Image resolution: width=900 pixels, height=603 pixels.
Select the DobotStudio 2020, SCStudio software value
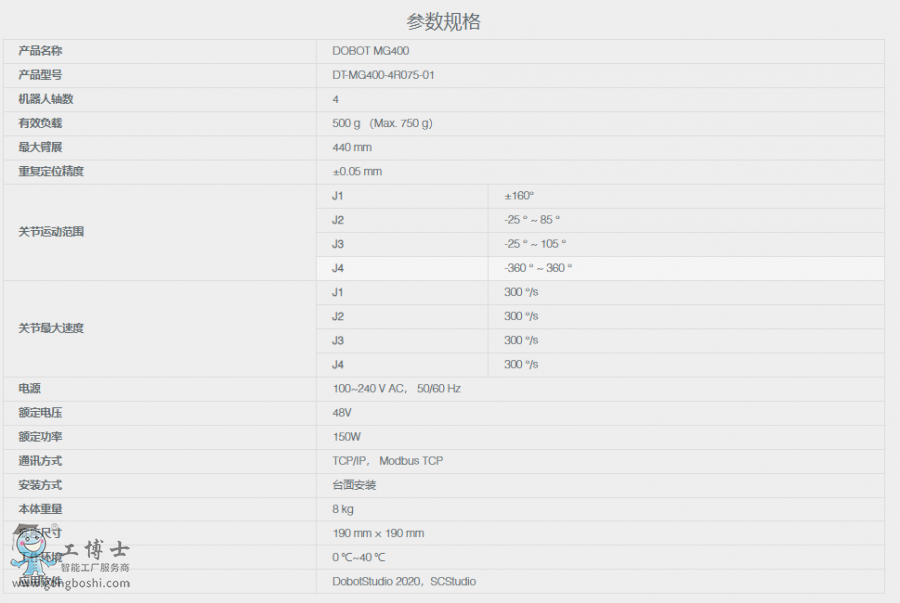[404, 581]
